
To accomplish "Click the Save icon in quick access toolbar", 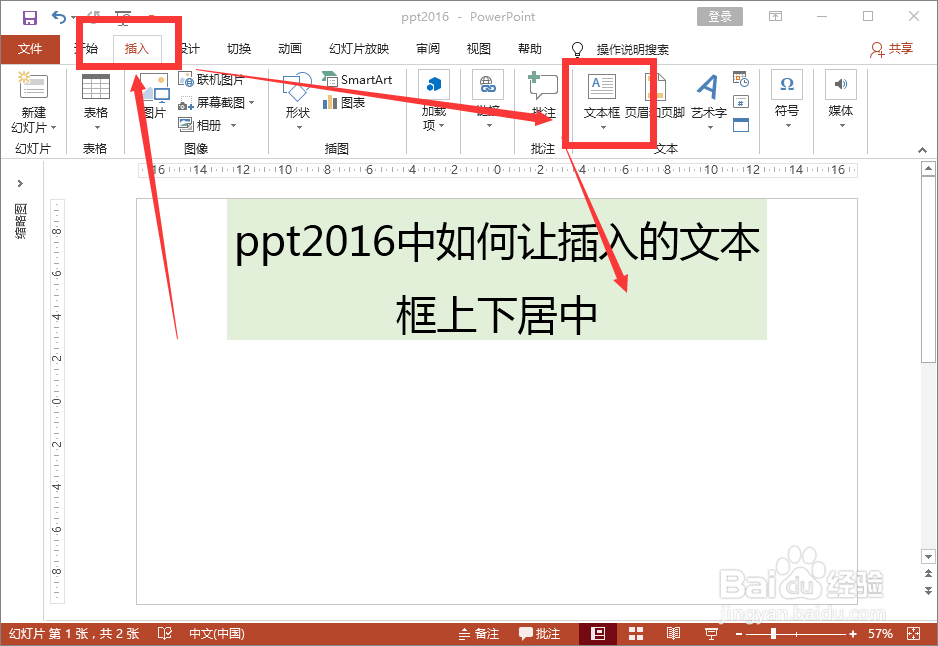I will [30, 17].
